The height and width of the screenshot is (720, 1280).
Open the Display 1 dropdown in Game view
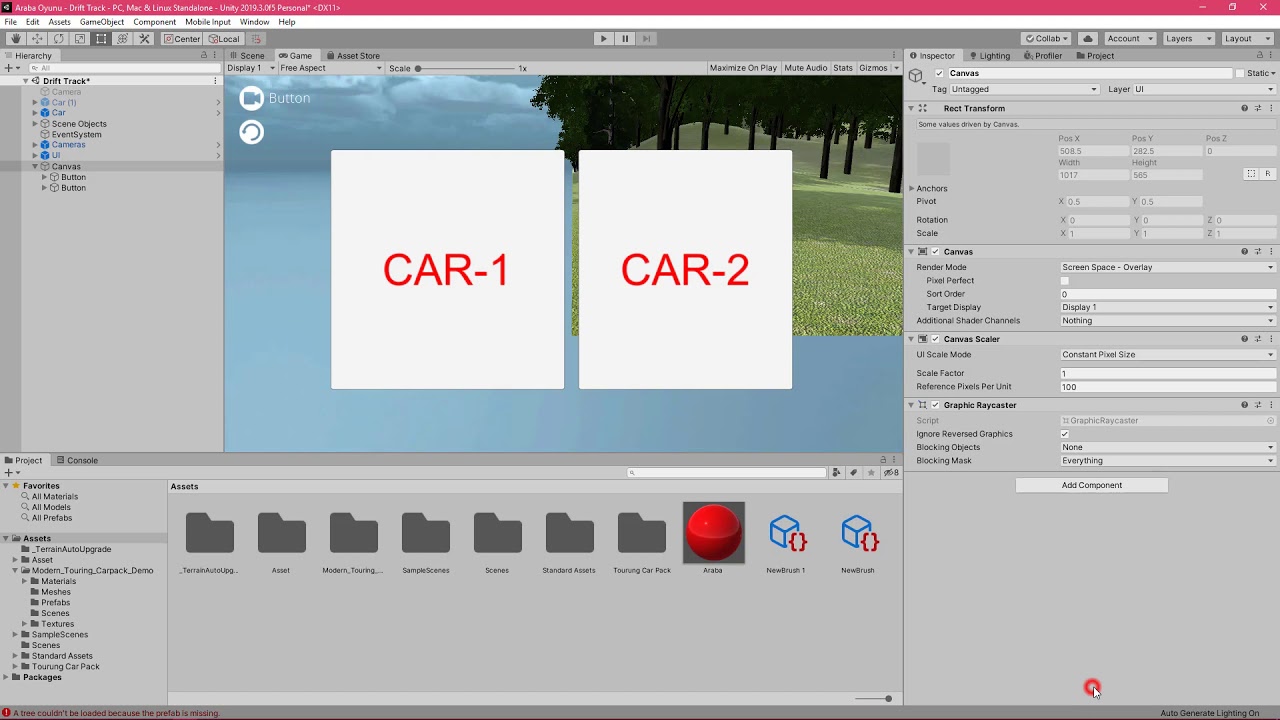pyautogui.click(x=251, y=68)
